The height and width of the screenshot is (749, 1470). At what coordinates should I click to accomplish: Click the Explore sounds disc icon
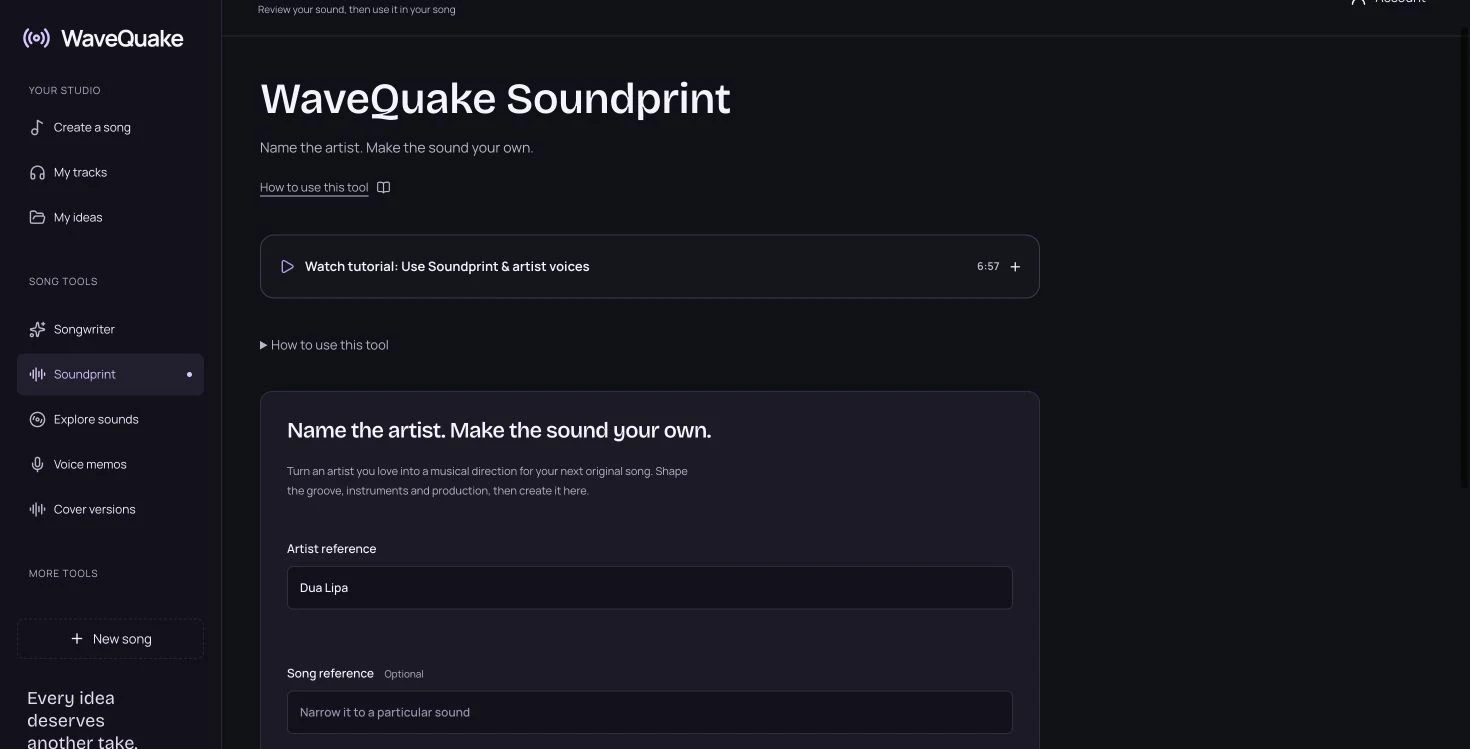pyautogui.click(x=37, y=420)
